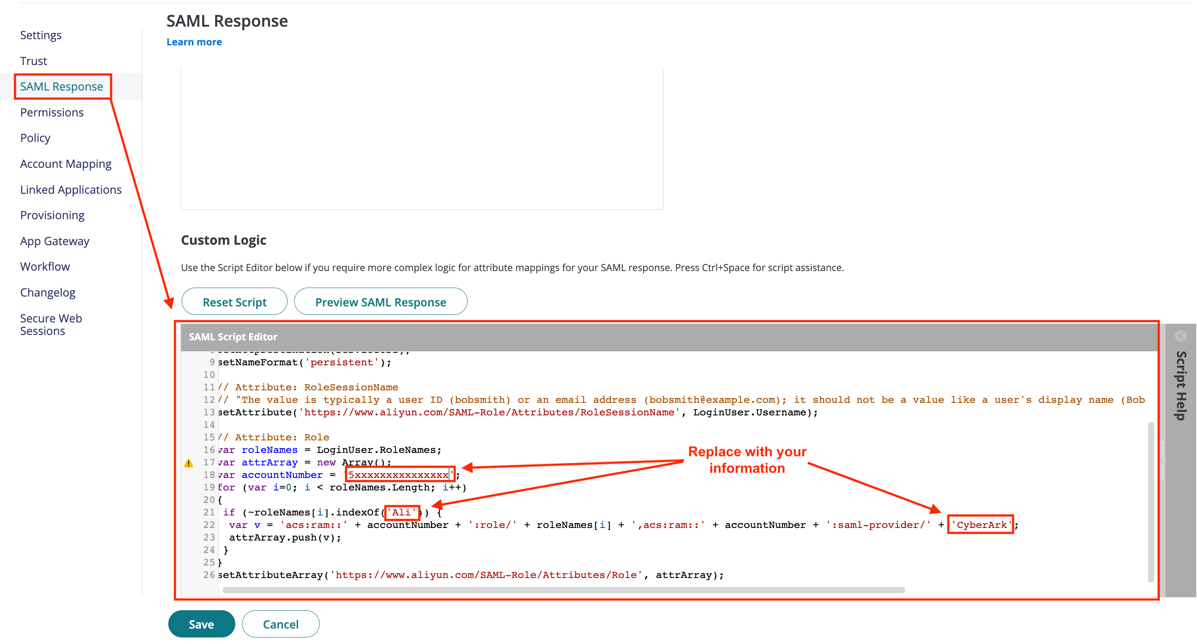Open the Trust section
1197x644 pixels.
click(x=34, y=61)
